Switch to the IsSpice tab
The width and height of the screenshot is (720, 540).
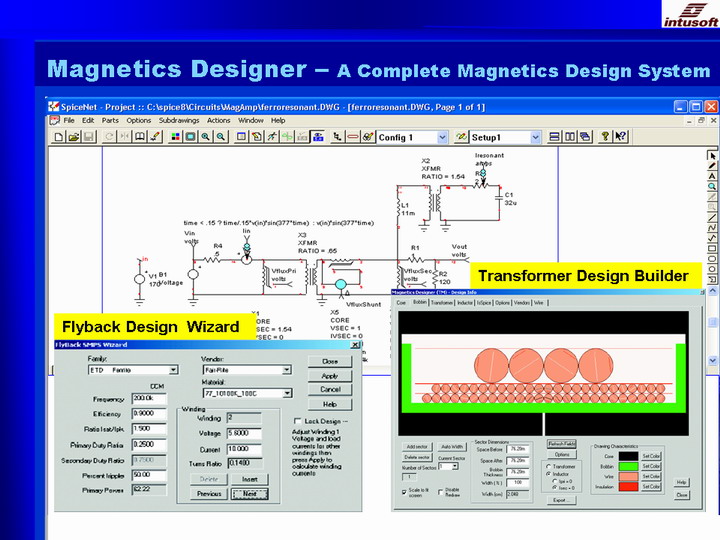click(x=484, y=303)
